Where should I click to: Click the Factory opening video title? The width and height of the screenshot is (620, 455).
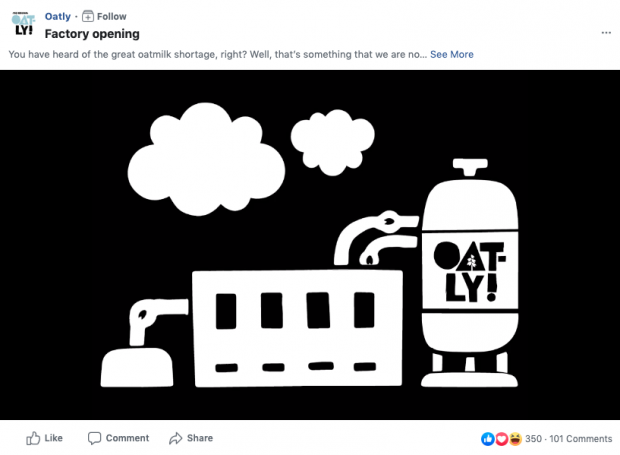point(92,34)
